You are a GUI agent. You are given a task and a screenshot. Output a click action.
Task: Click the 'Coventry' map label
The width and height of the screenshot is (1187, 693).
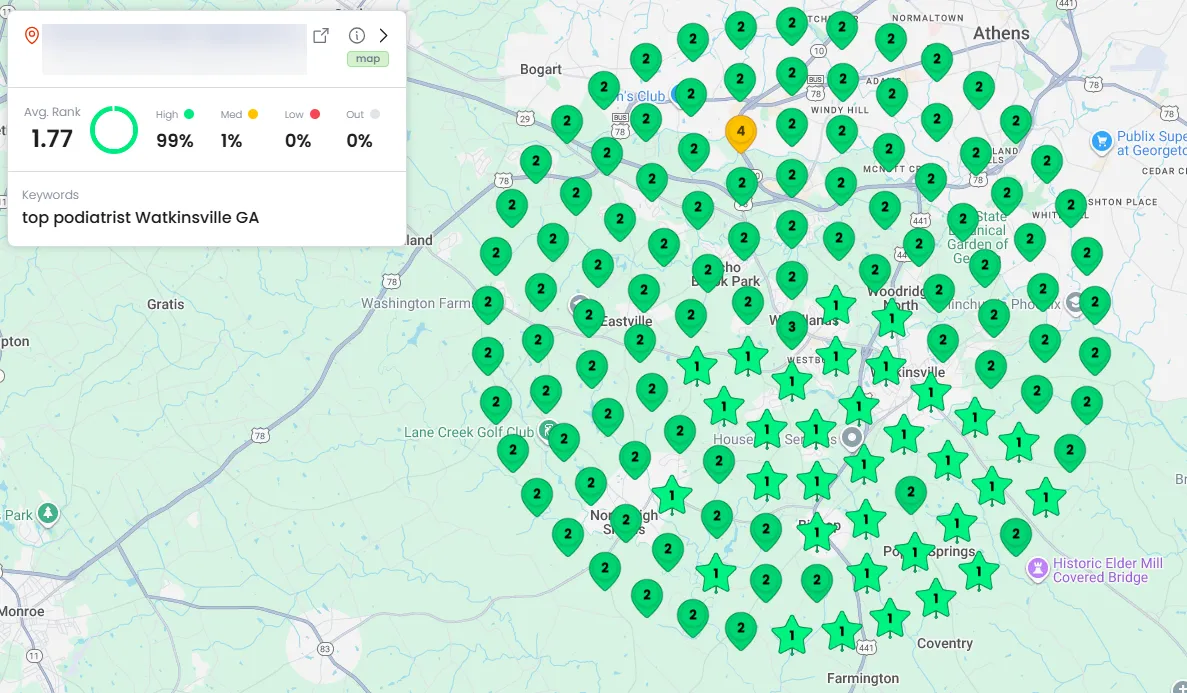pos(945,643)
